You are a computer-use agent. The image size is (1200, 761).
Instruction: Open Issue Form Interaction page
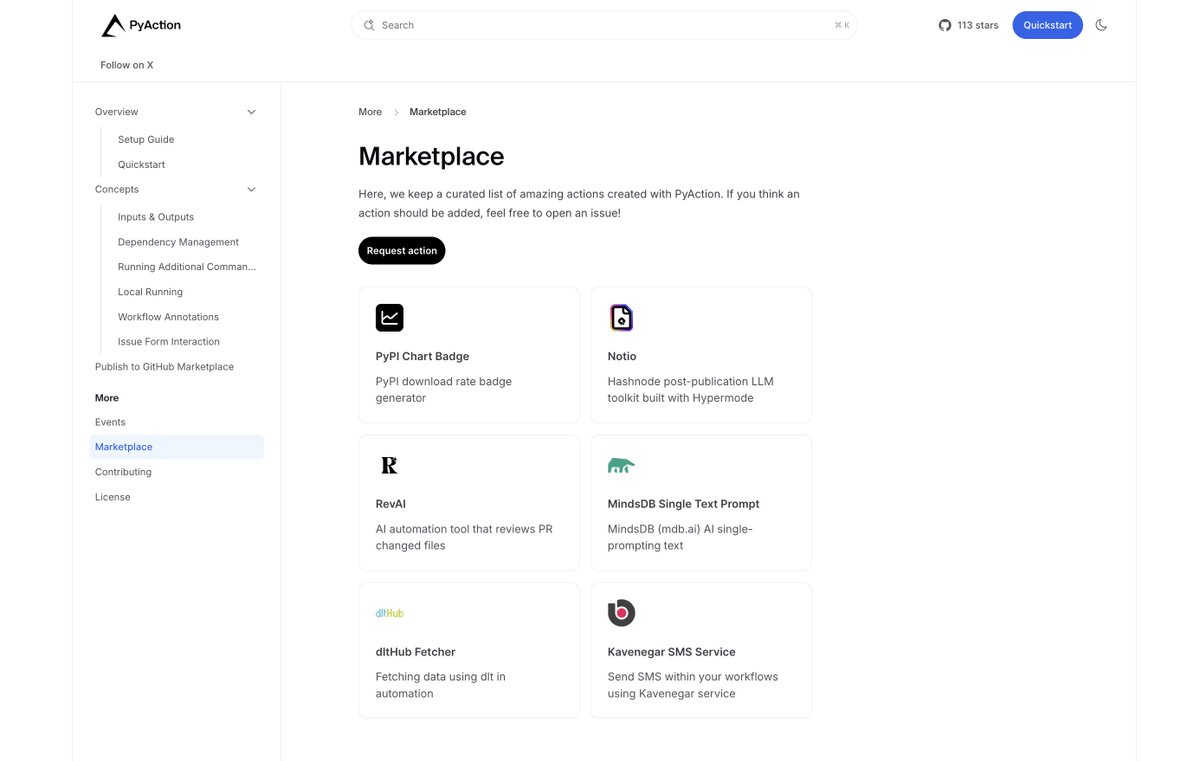tap(169, 342)
